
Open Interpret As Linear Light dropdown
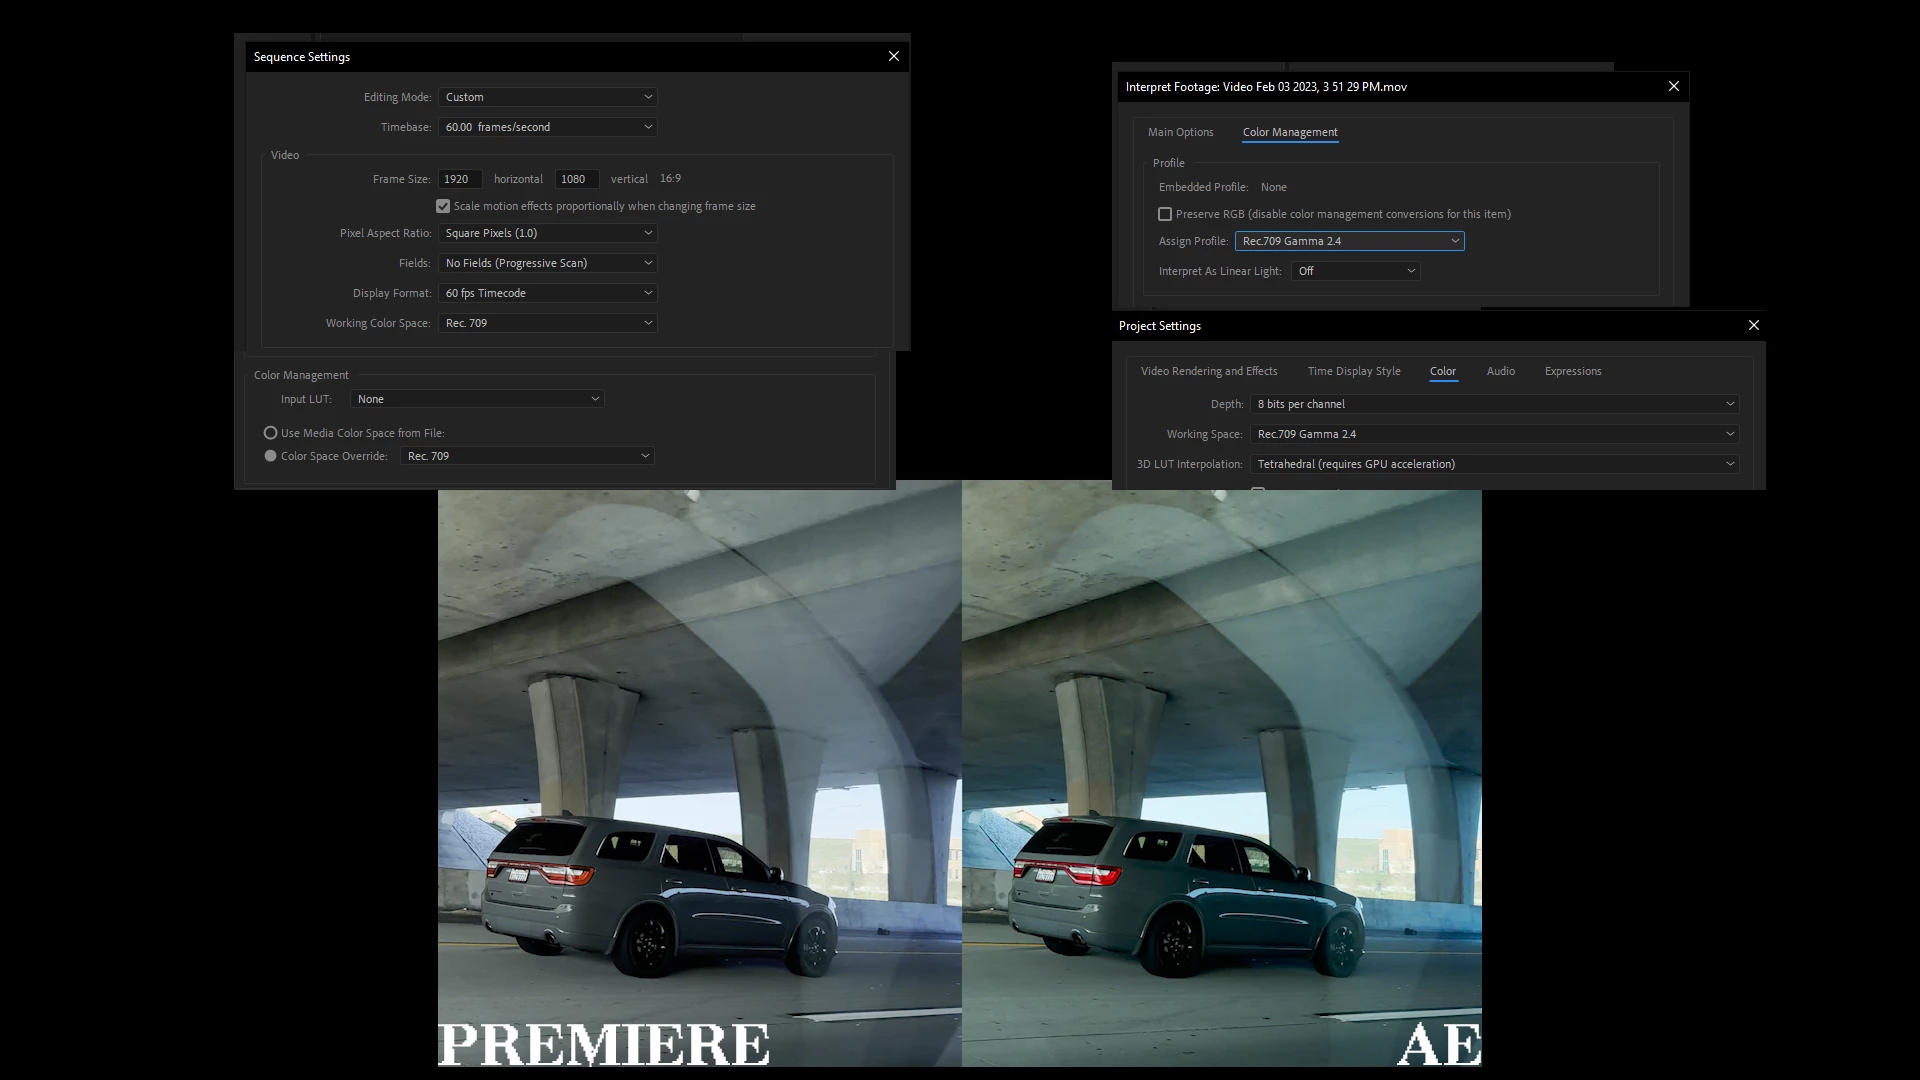click(x=1355, y=272)
